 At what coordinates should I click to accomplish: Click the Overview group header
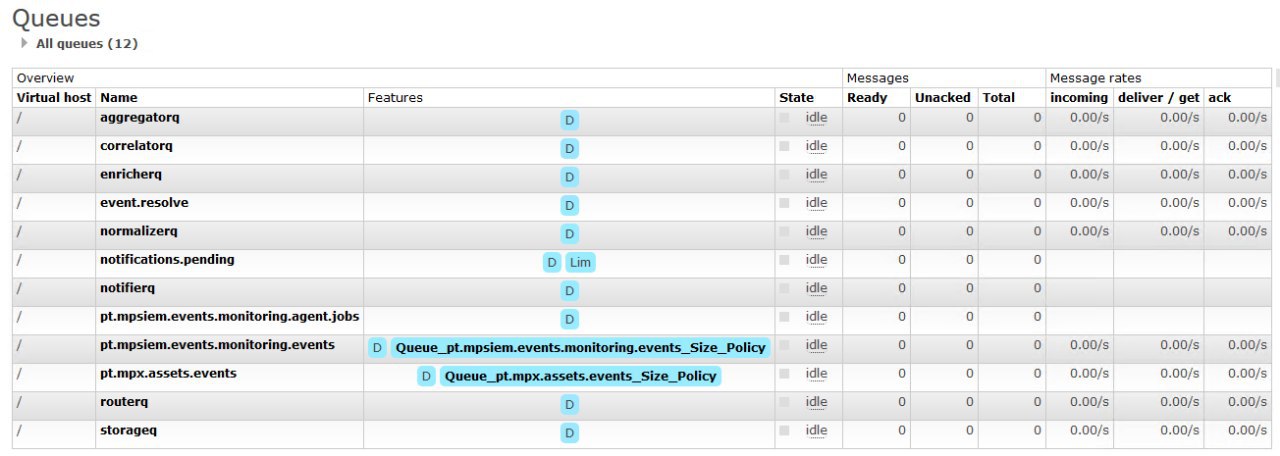[45, 78]
